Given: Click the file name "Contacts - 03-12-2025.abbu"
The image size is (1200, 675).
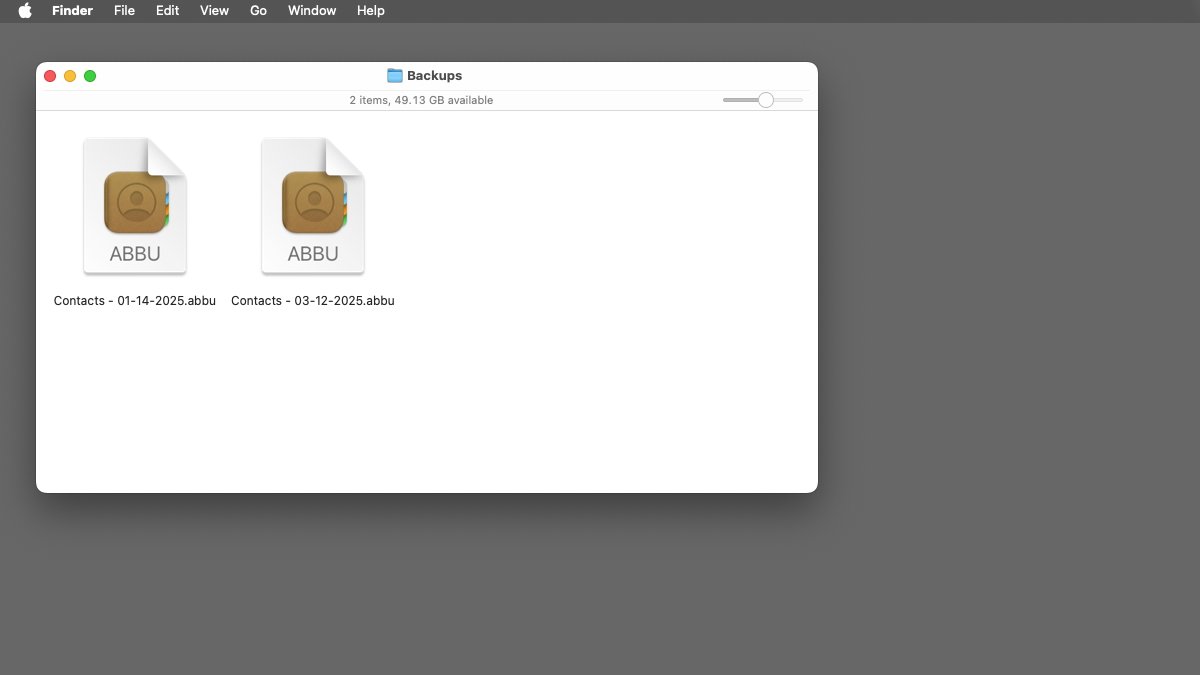Looking at the screenshot, I should (313, 301).
